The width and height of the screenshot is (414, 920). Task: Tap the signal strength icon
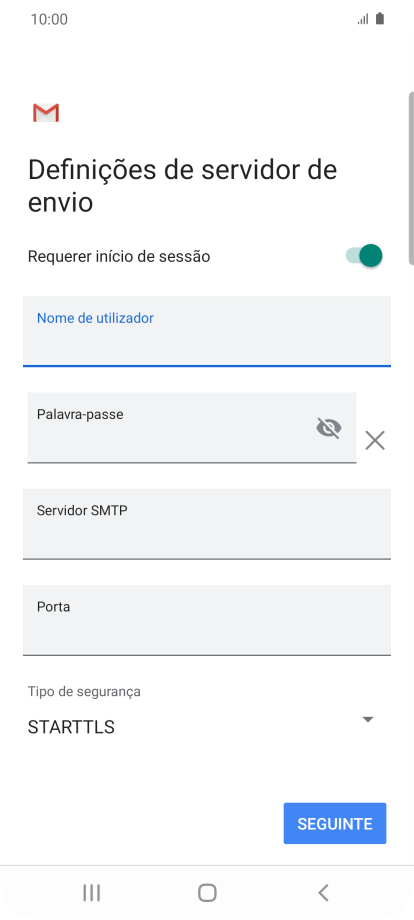click(363, 19)
